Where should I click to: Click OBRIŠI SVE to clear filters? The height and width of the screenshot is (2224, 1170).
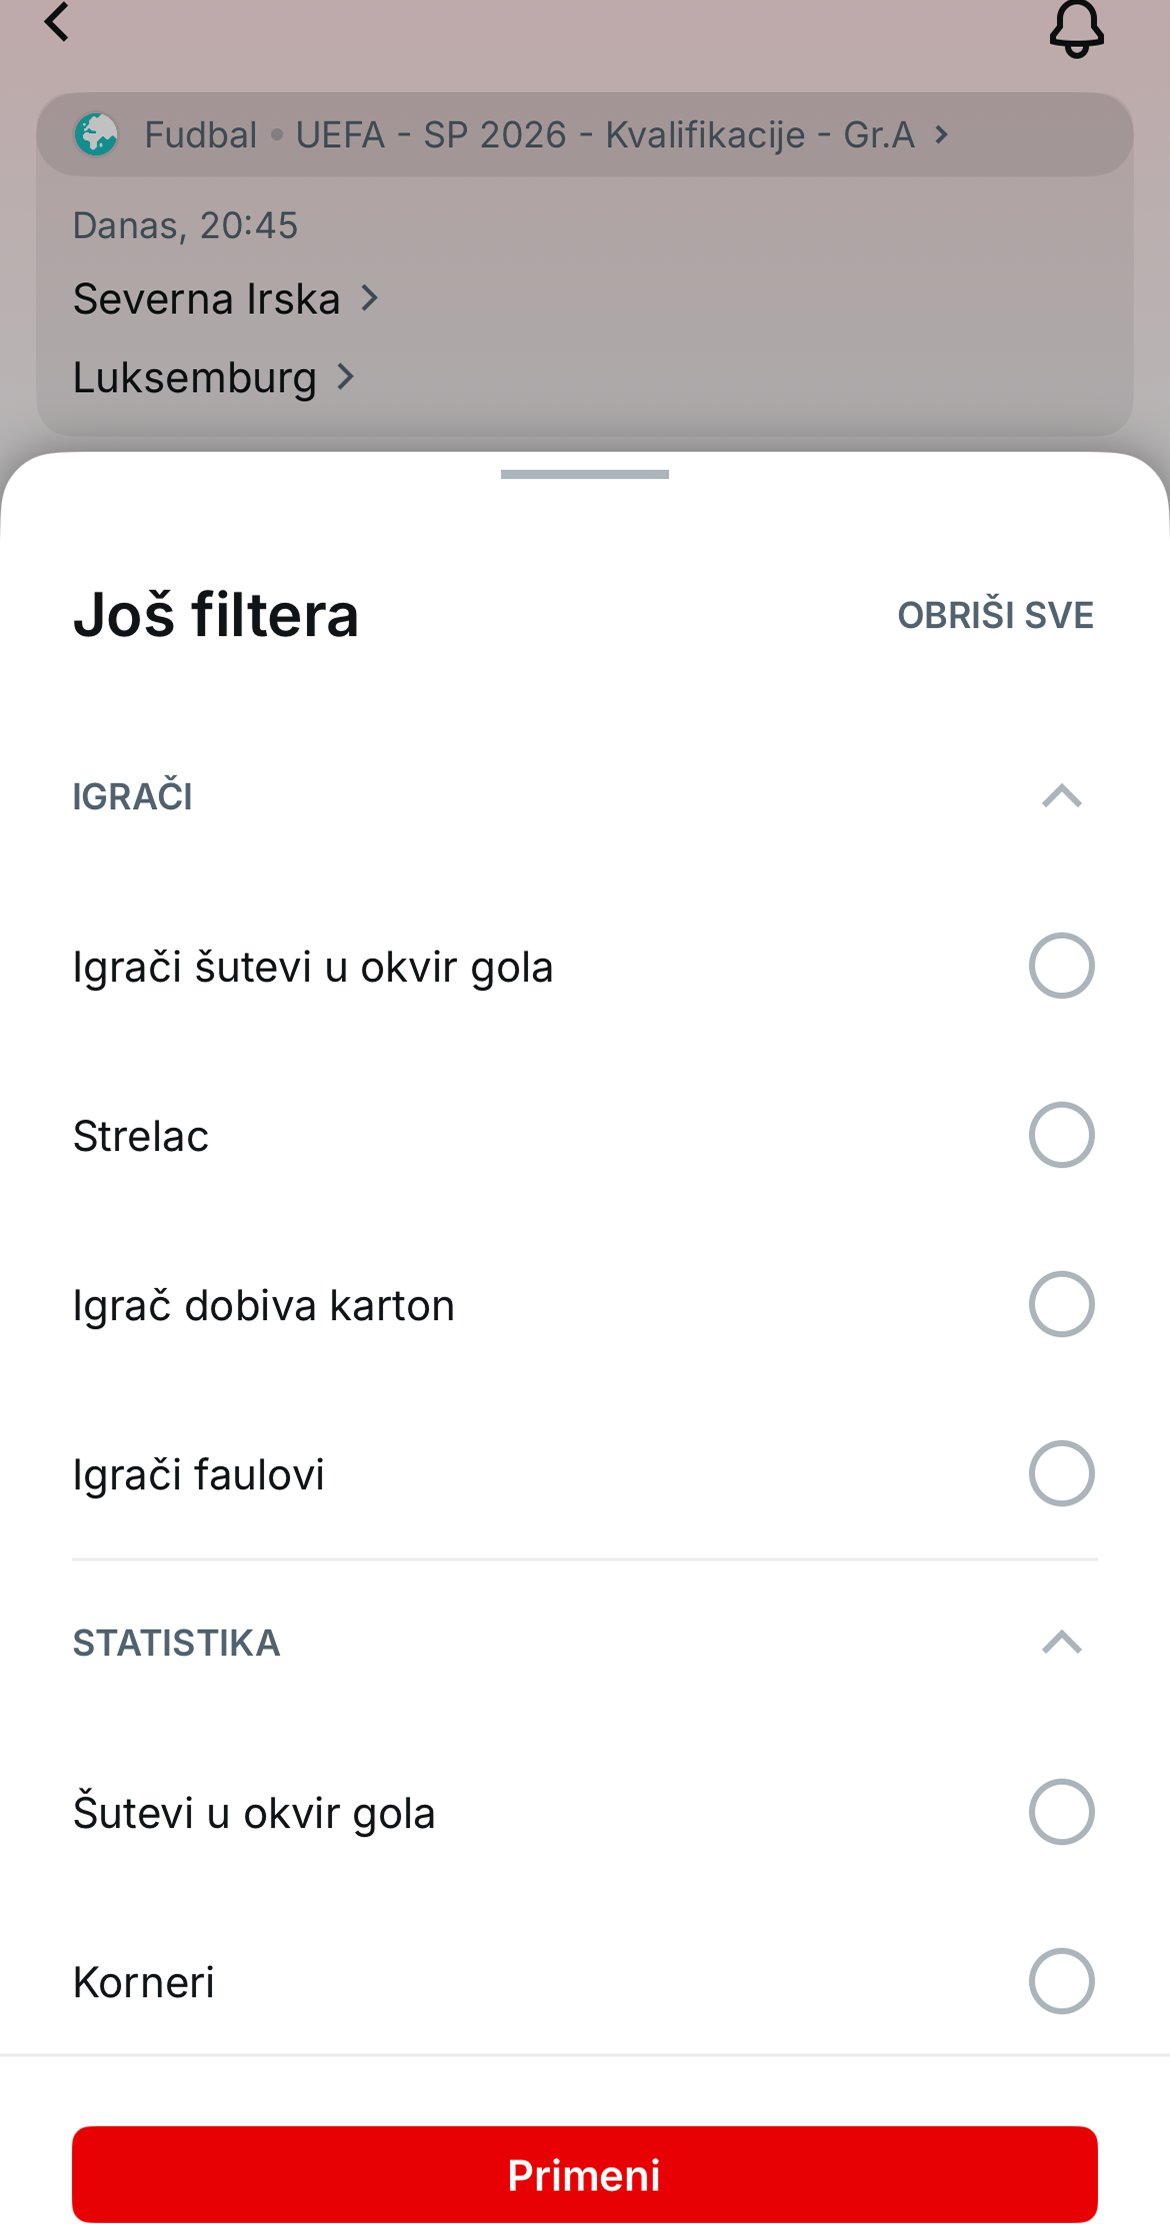[995, 615]
